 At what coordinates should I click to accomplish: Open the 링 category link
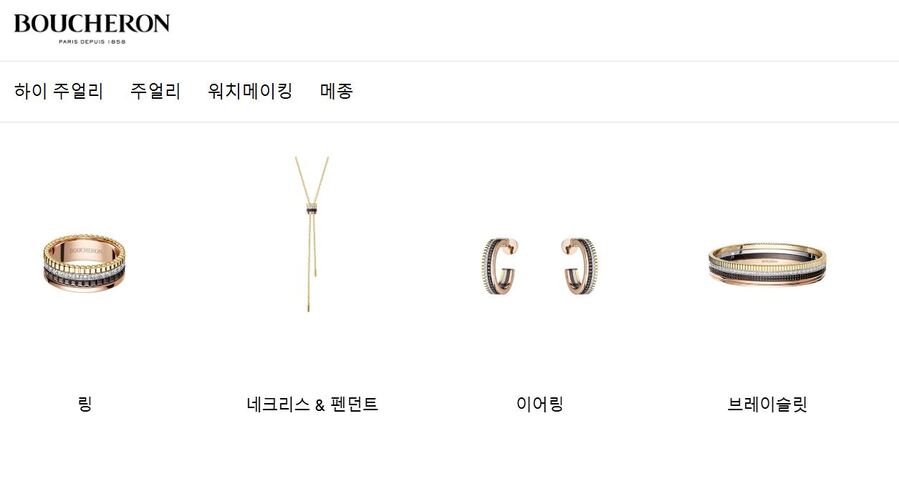(84, 403)
